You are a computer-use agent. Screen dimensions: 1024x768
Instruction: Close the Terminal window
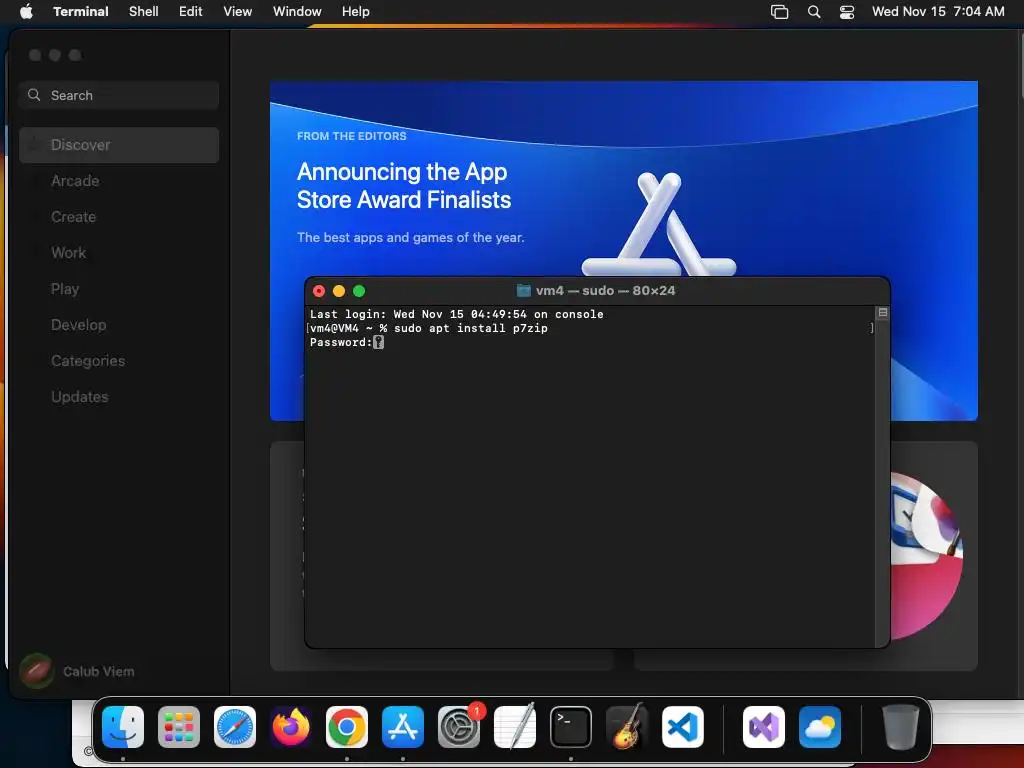(x=319, y=291)
